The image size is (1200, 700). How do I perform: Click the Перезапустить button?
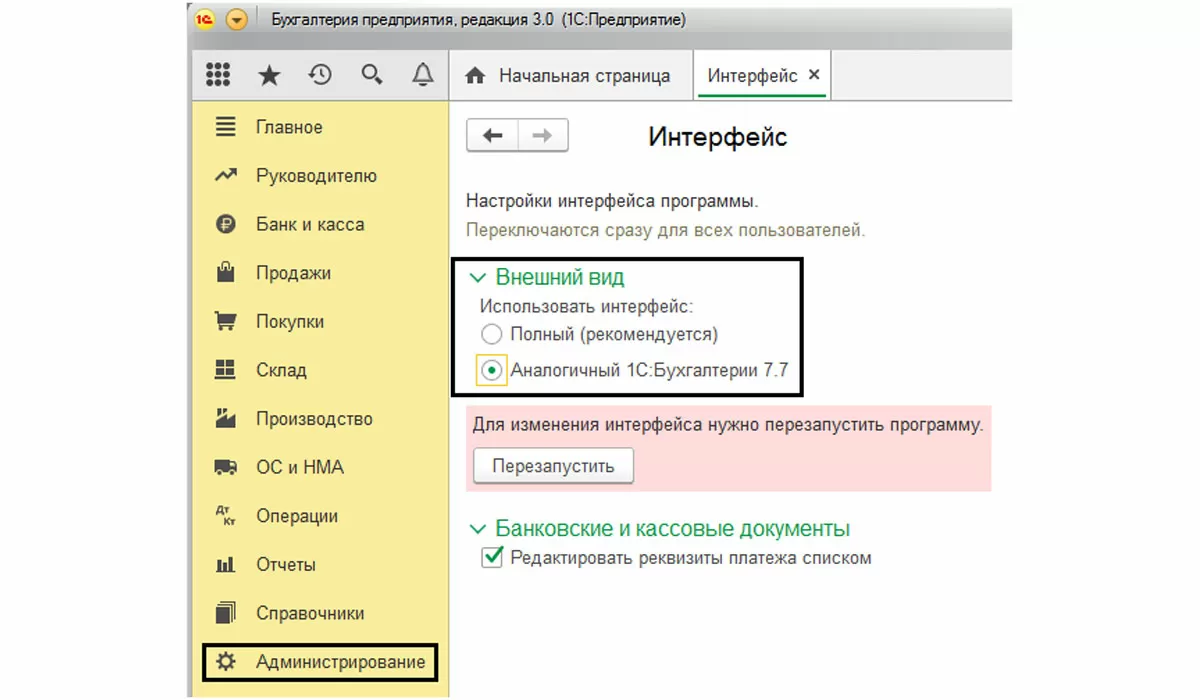pos(553,466)
